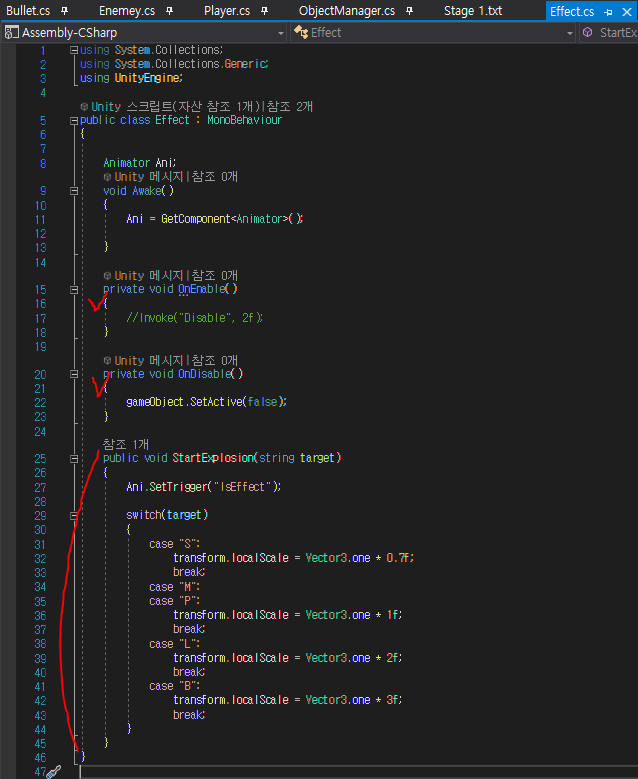Collapse the StartExplosion method block
The height and width of the screenshot is (779, 638).
pyautogui.click(x=74, y=459)
